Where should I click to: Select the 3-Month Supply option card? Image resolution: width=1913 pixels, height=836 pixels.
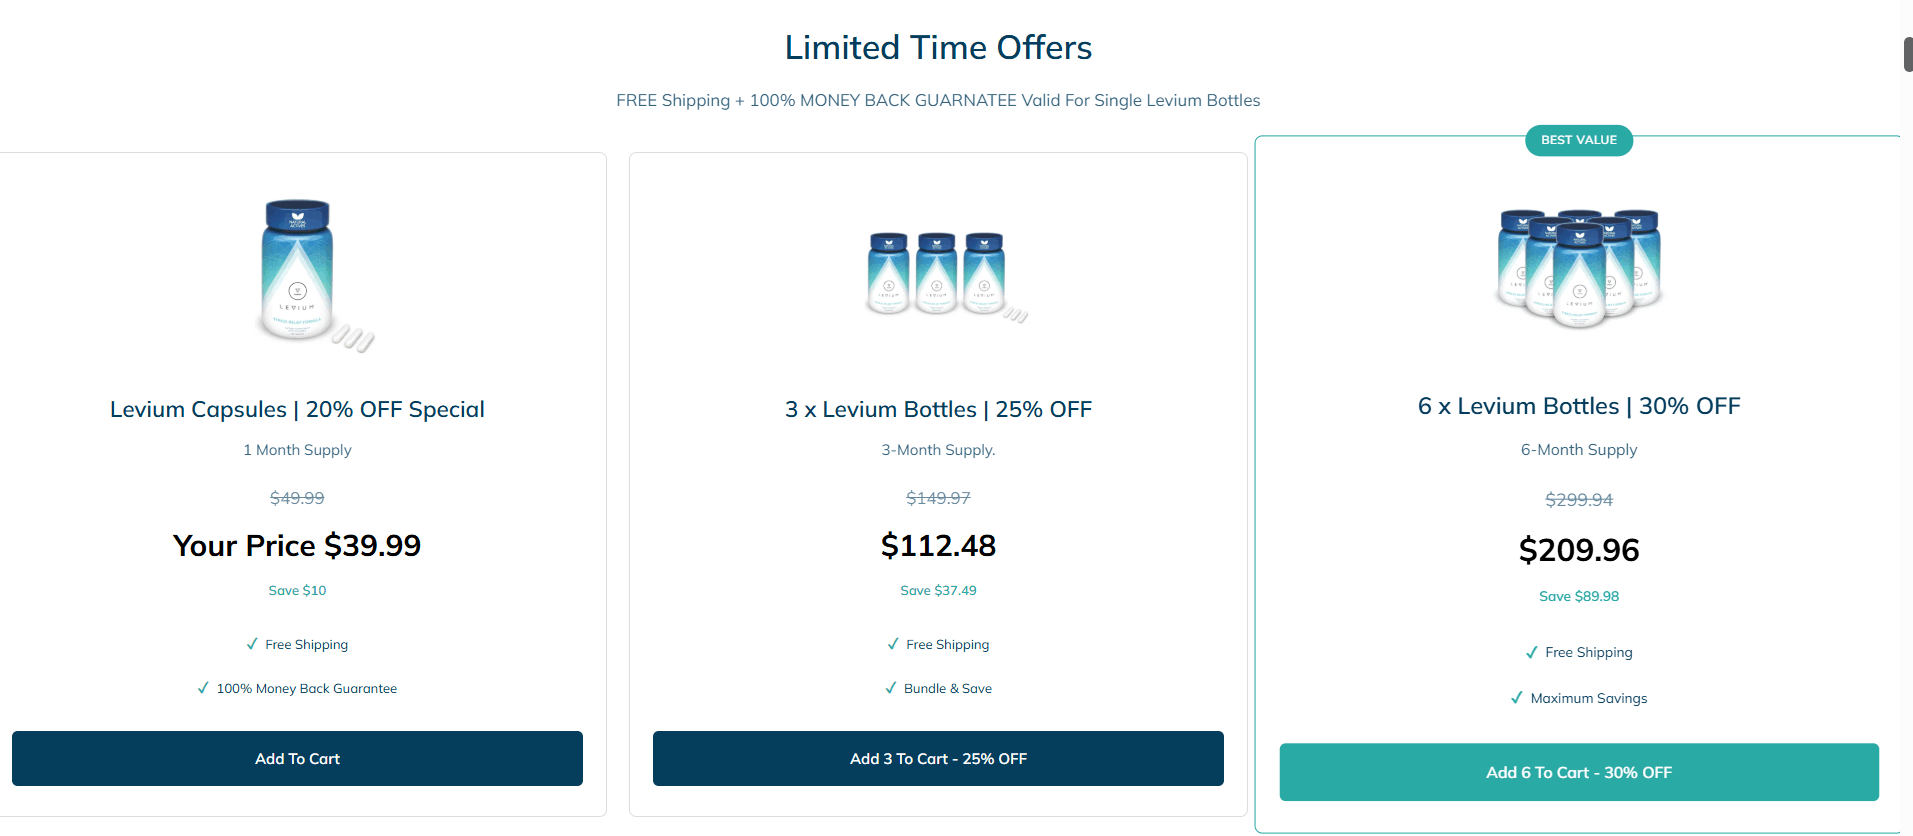tap(937, 449)
